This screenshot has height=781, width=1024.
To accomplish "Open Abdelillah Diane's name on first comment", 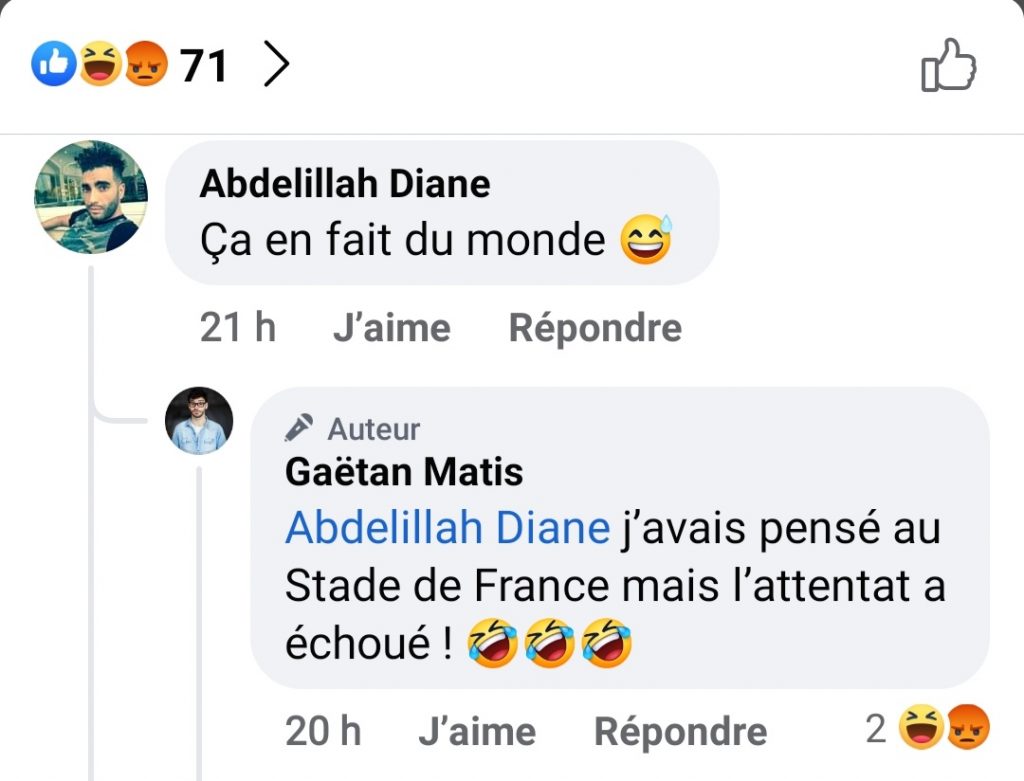I will tap(345, 184).
